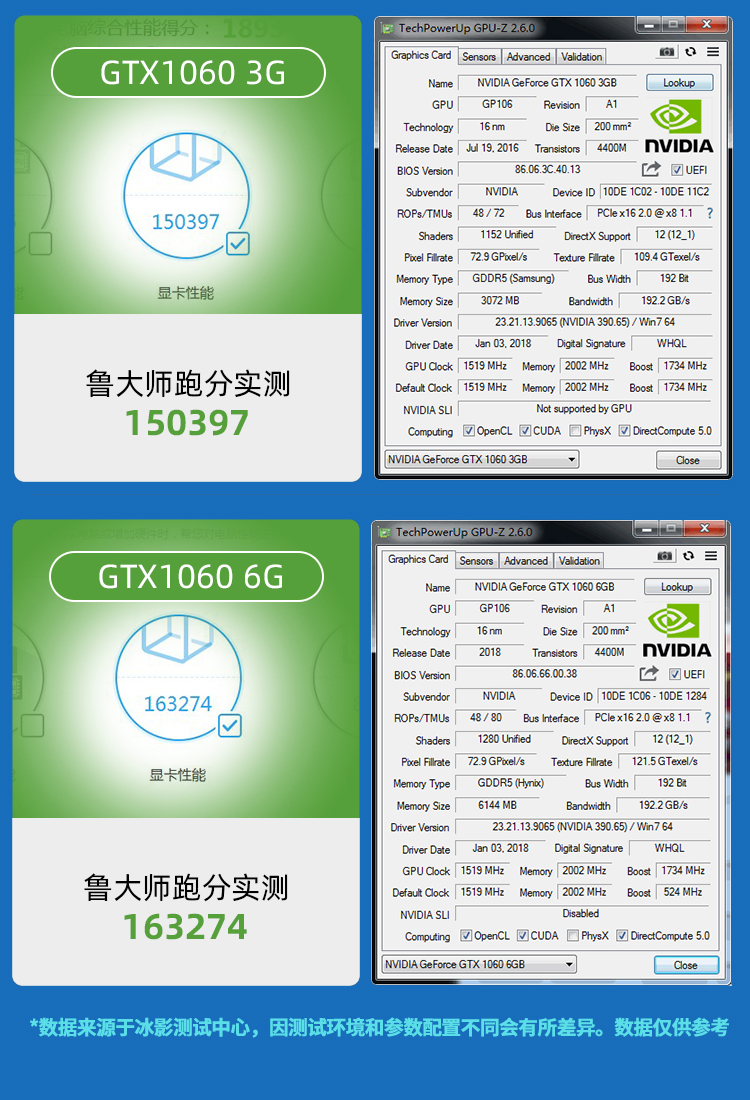The width and height of the screenshot is (750, 1100).
Task: Switch to Advanced tab in 3GB window
Action: 528,57
